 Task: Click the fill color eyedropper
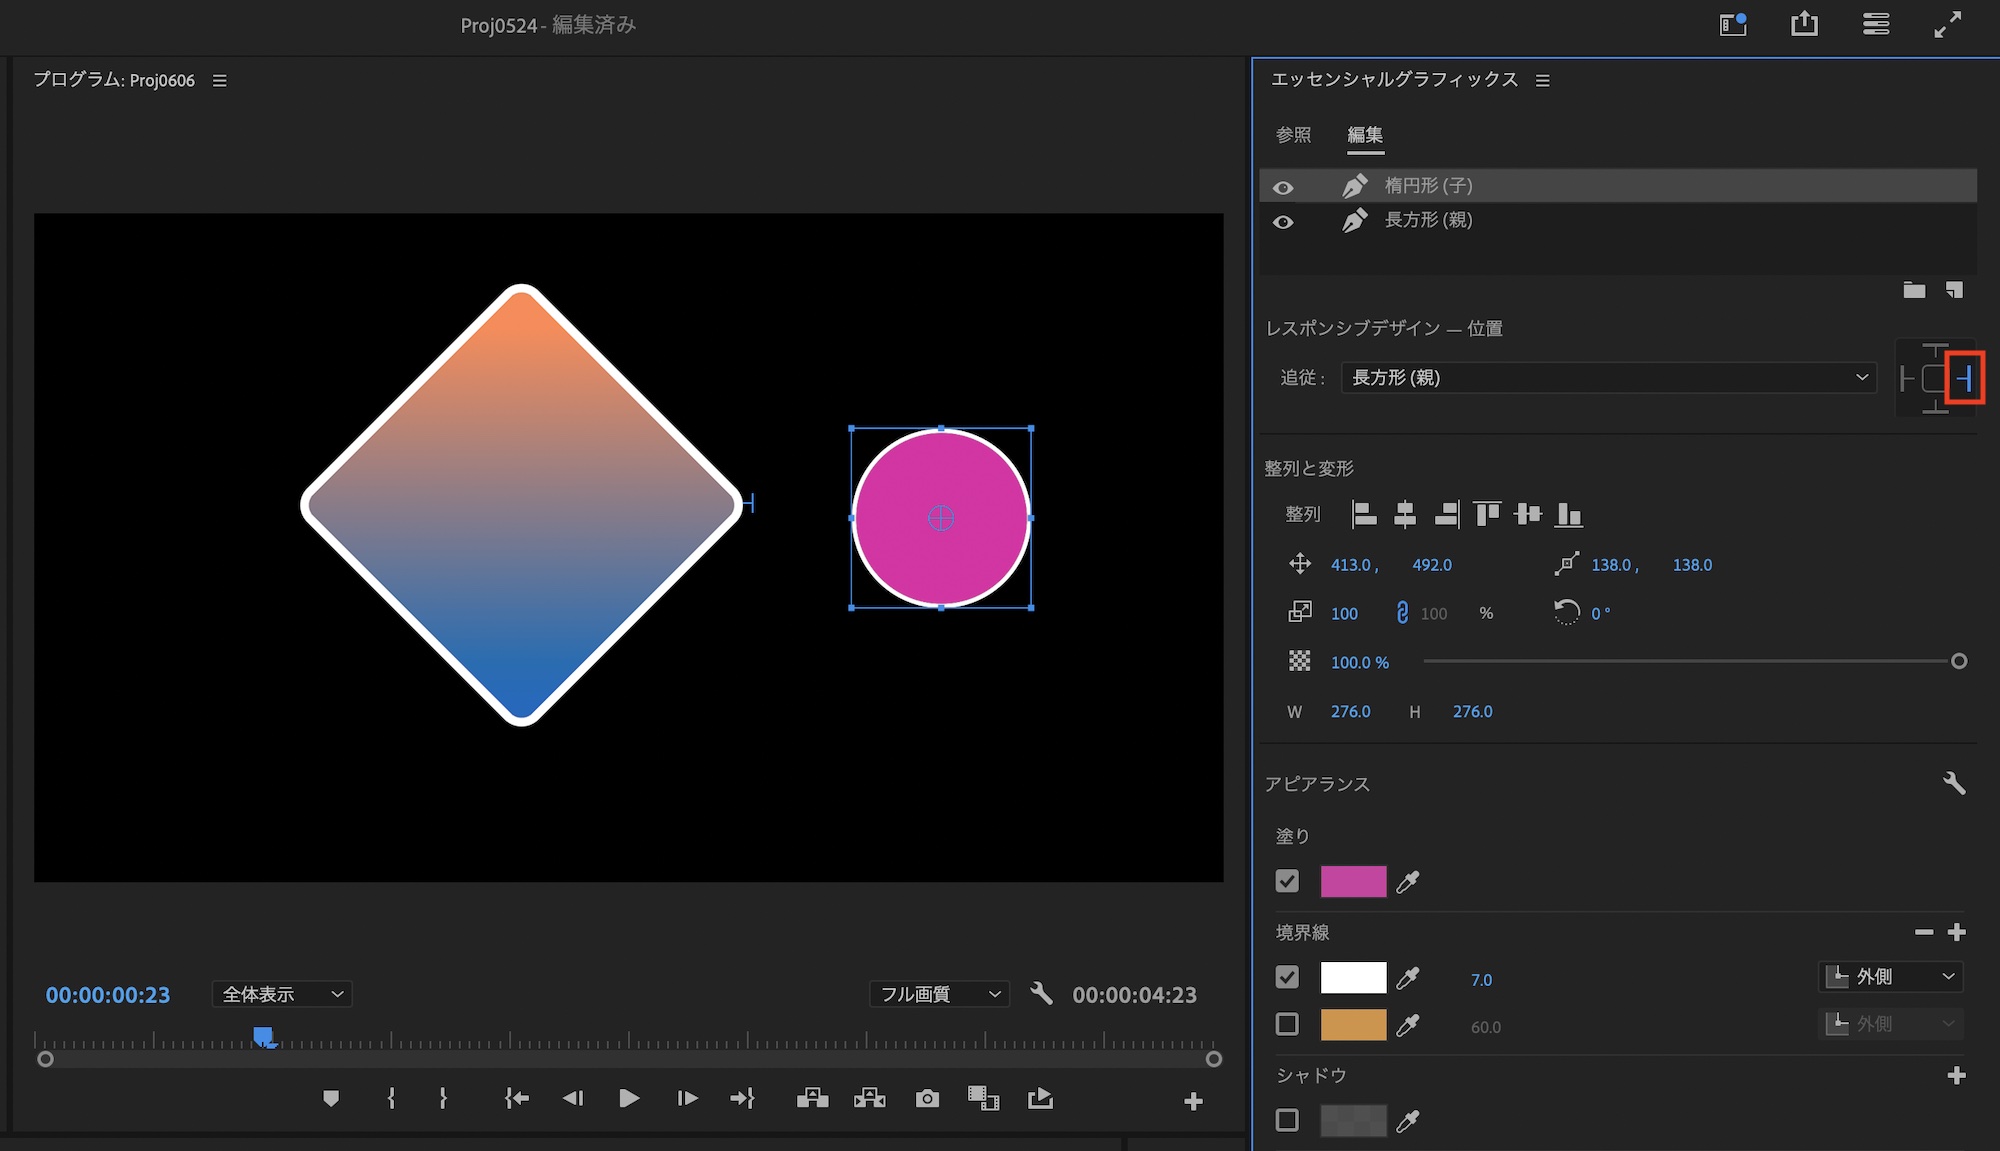[1408, 882]
